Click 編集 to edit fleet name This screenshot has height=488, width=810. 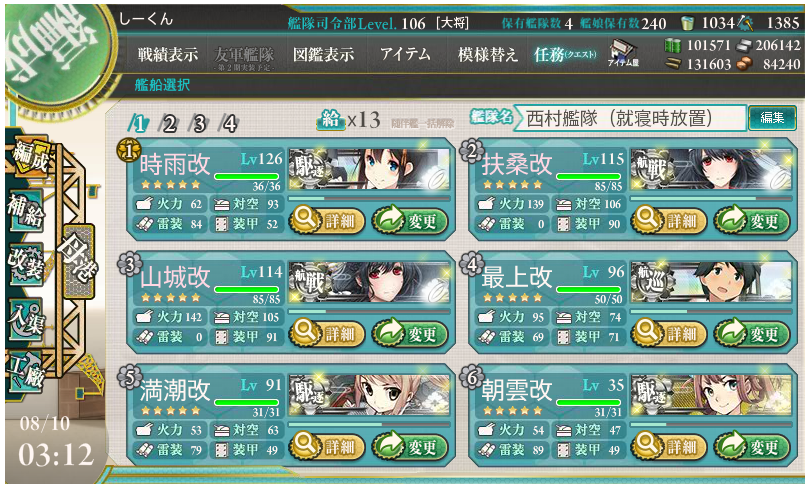tap(772, 118)
